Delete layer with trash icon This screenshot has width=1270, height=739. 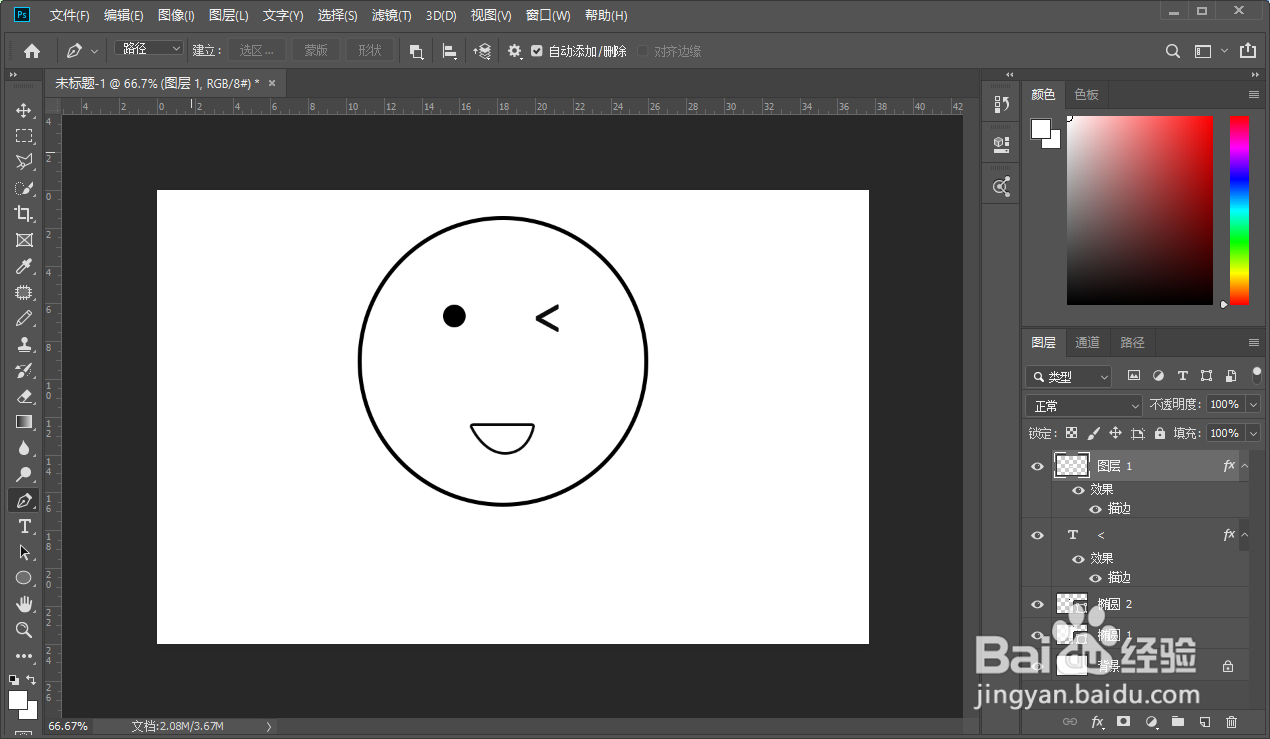point(1231,721)
